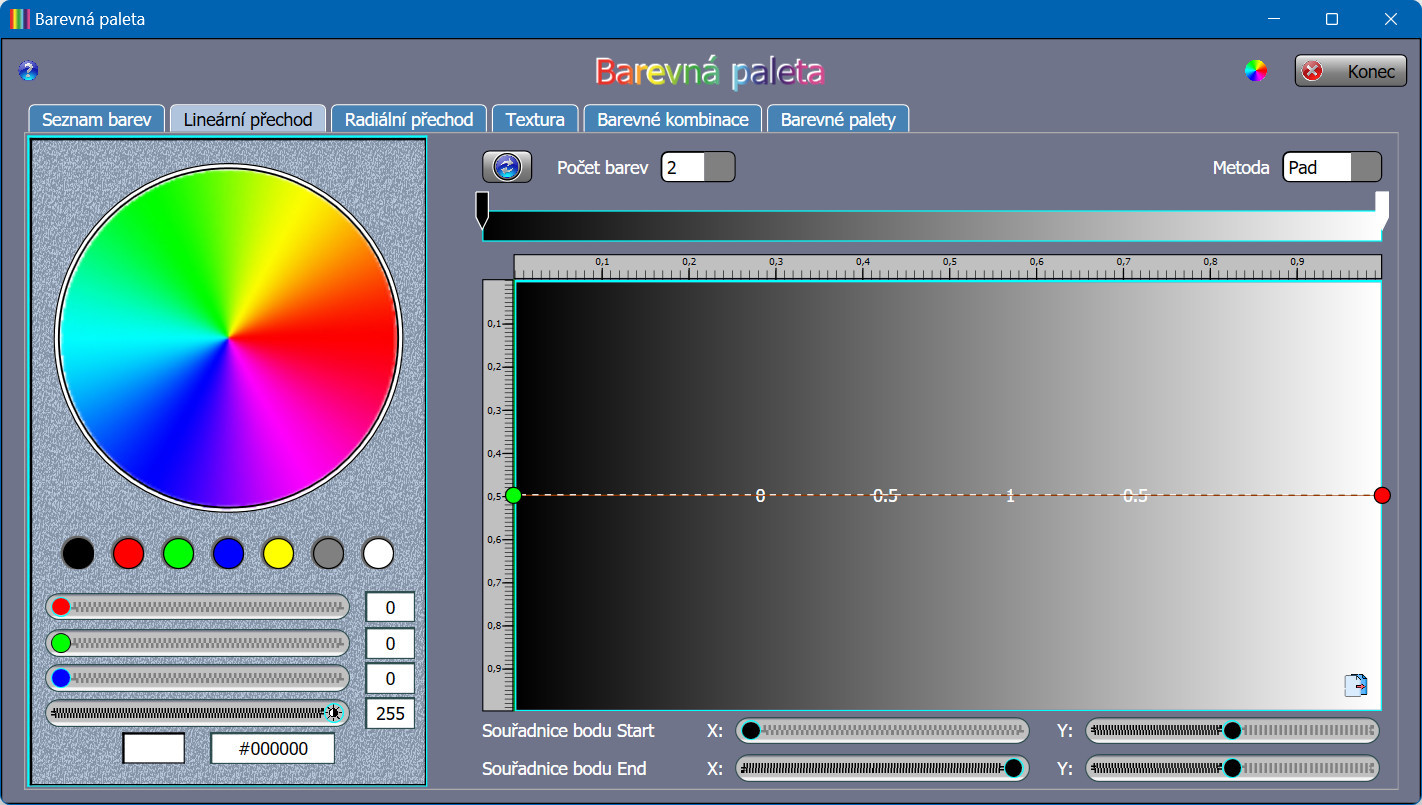1422x805 pixels.
Task: Click the End point Y slider
Action: point(1232,768)
